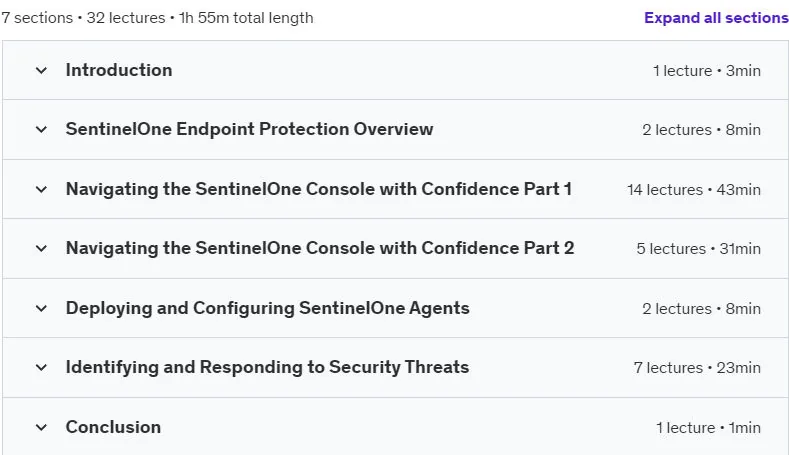The image size is (789, 455).
Task: Click the 7 sections course summary text
Action: tap(157, 18)
